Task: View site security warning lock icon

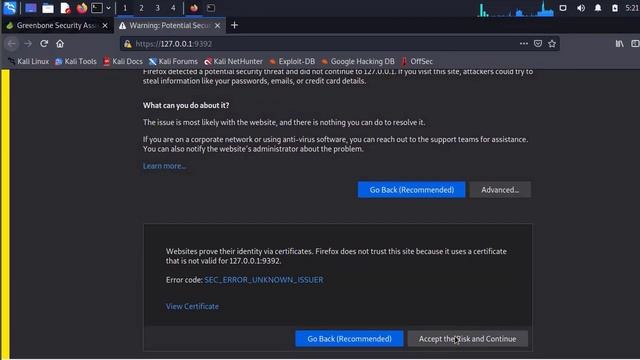Action: pos(128,44)
